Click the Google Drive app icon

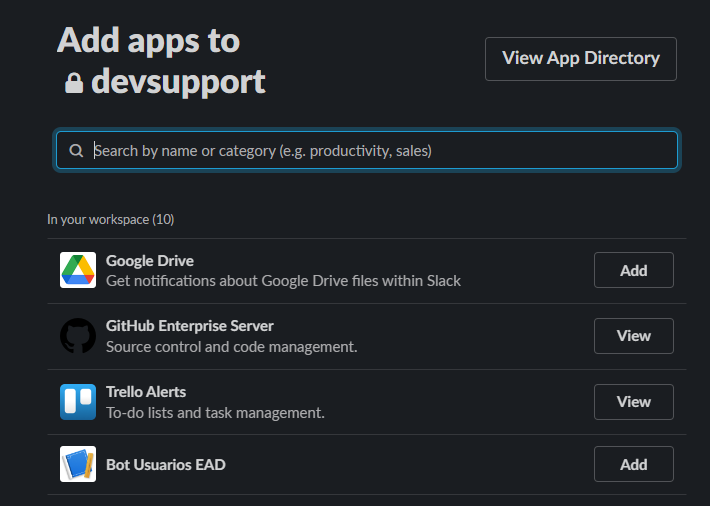[x=78, y=270]
